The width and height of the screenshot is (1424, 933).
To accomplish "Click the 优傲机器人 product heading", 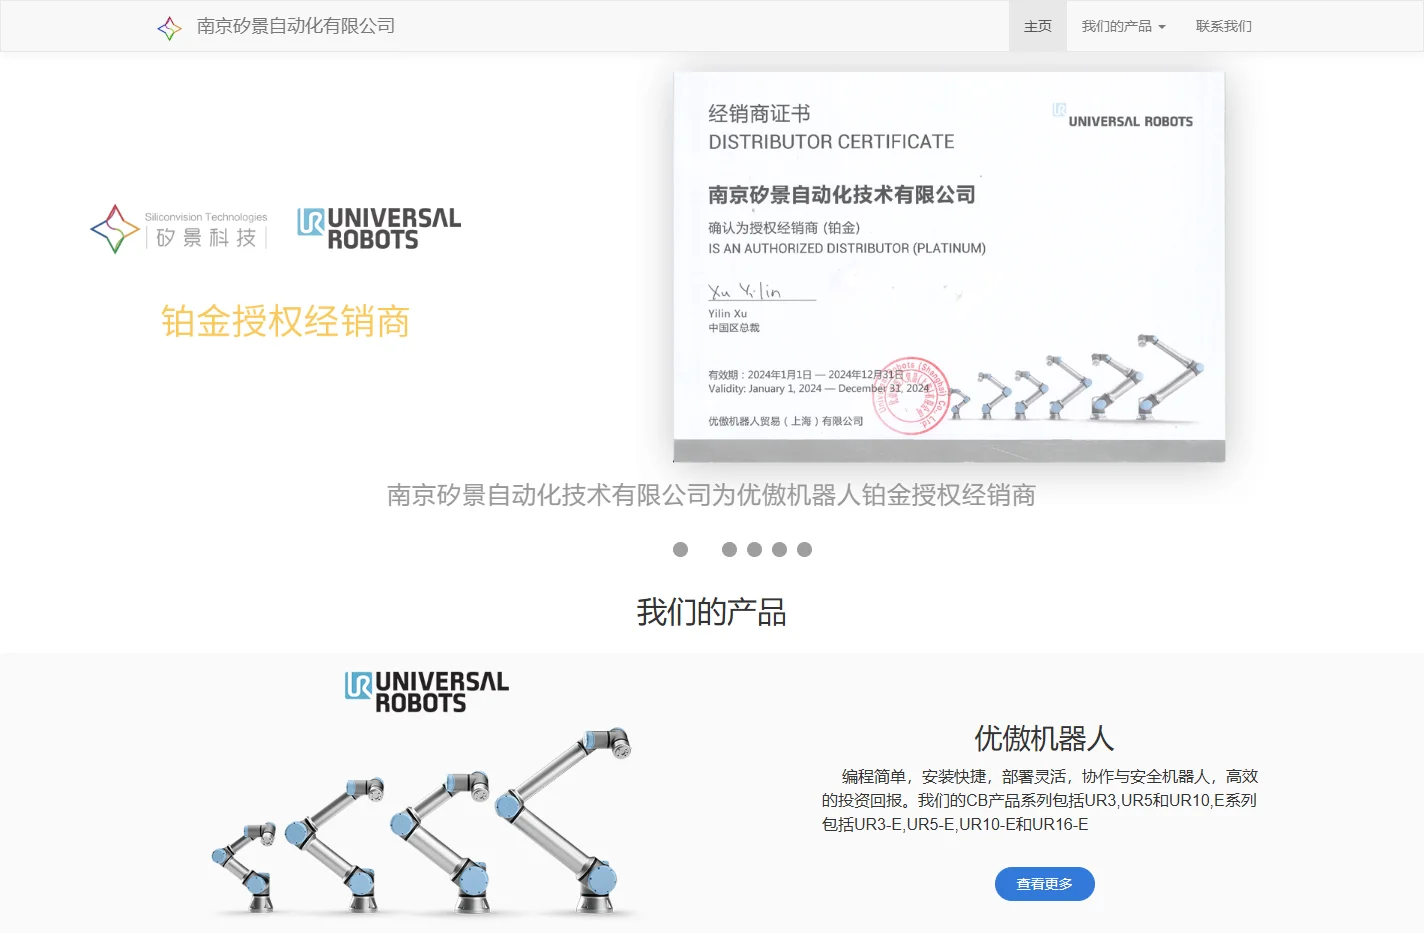I will click(x=1045, y=738).
